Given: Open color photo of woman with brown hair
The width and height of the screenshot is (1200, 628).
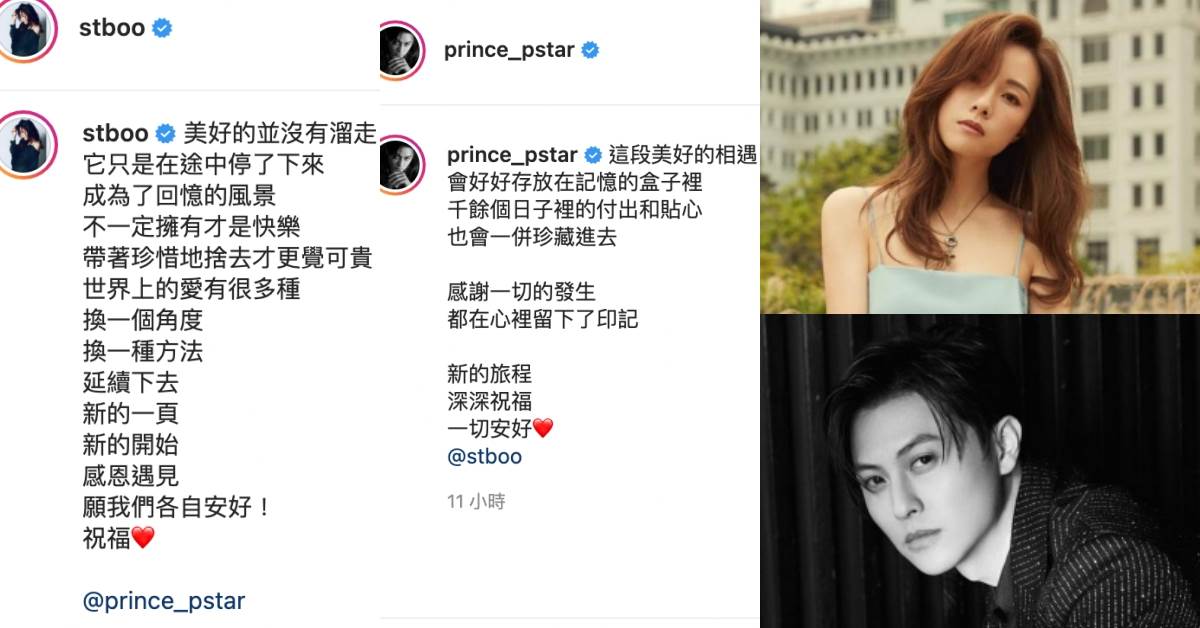Looking at the screenshot, I should (980, 157).
